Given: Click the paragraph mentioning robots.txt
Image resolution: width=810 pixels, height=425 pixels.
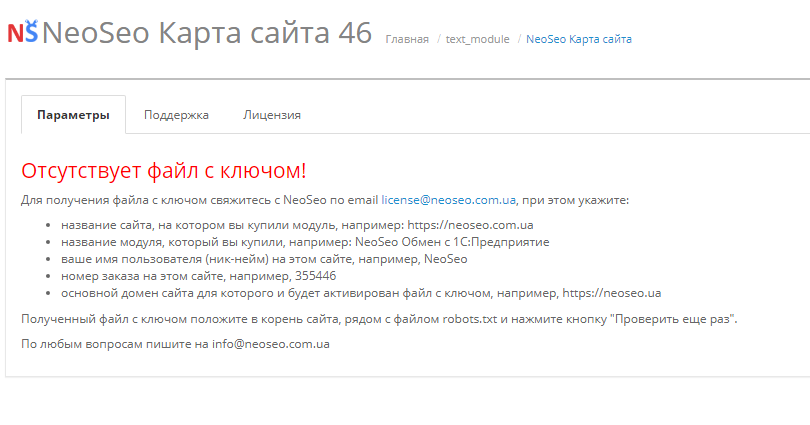Looking at the screenshot, I should pos(379,319).
